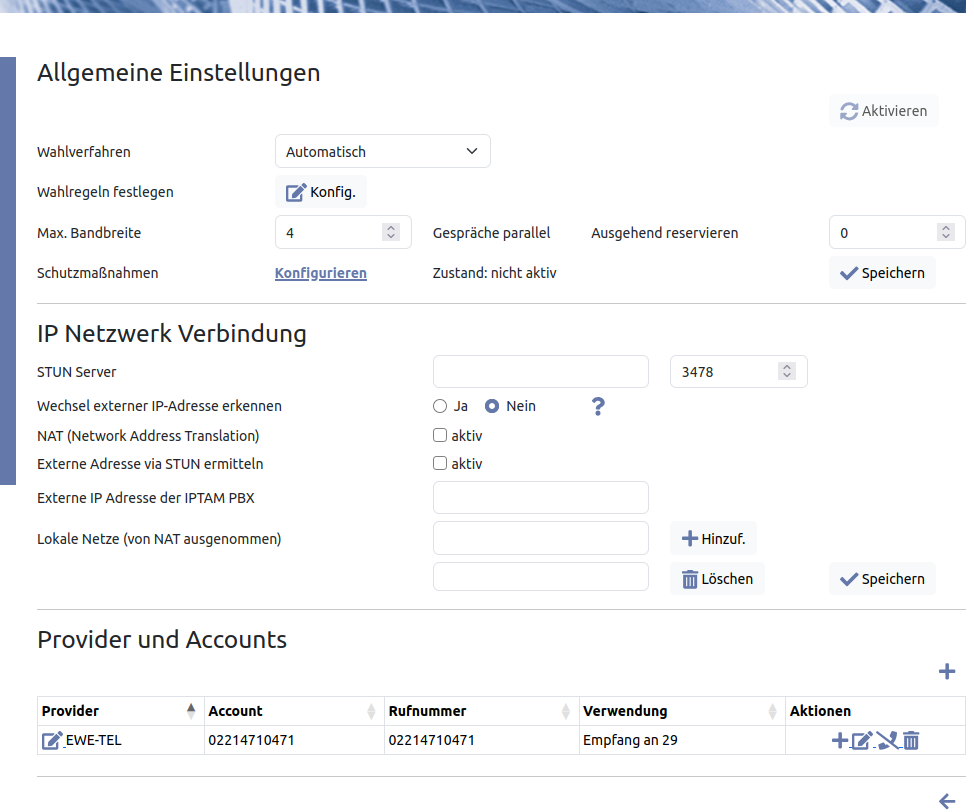The height and width of the screenshot is (812, 974).
Task: Select the Ja radio button
Action: click(x=440, y=406)
